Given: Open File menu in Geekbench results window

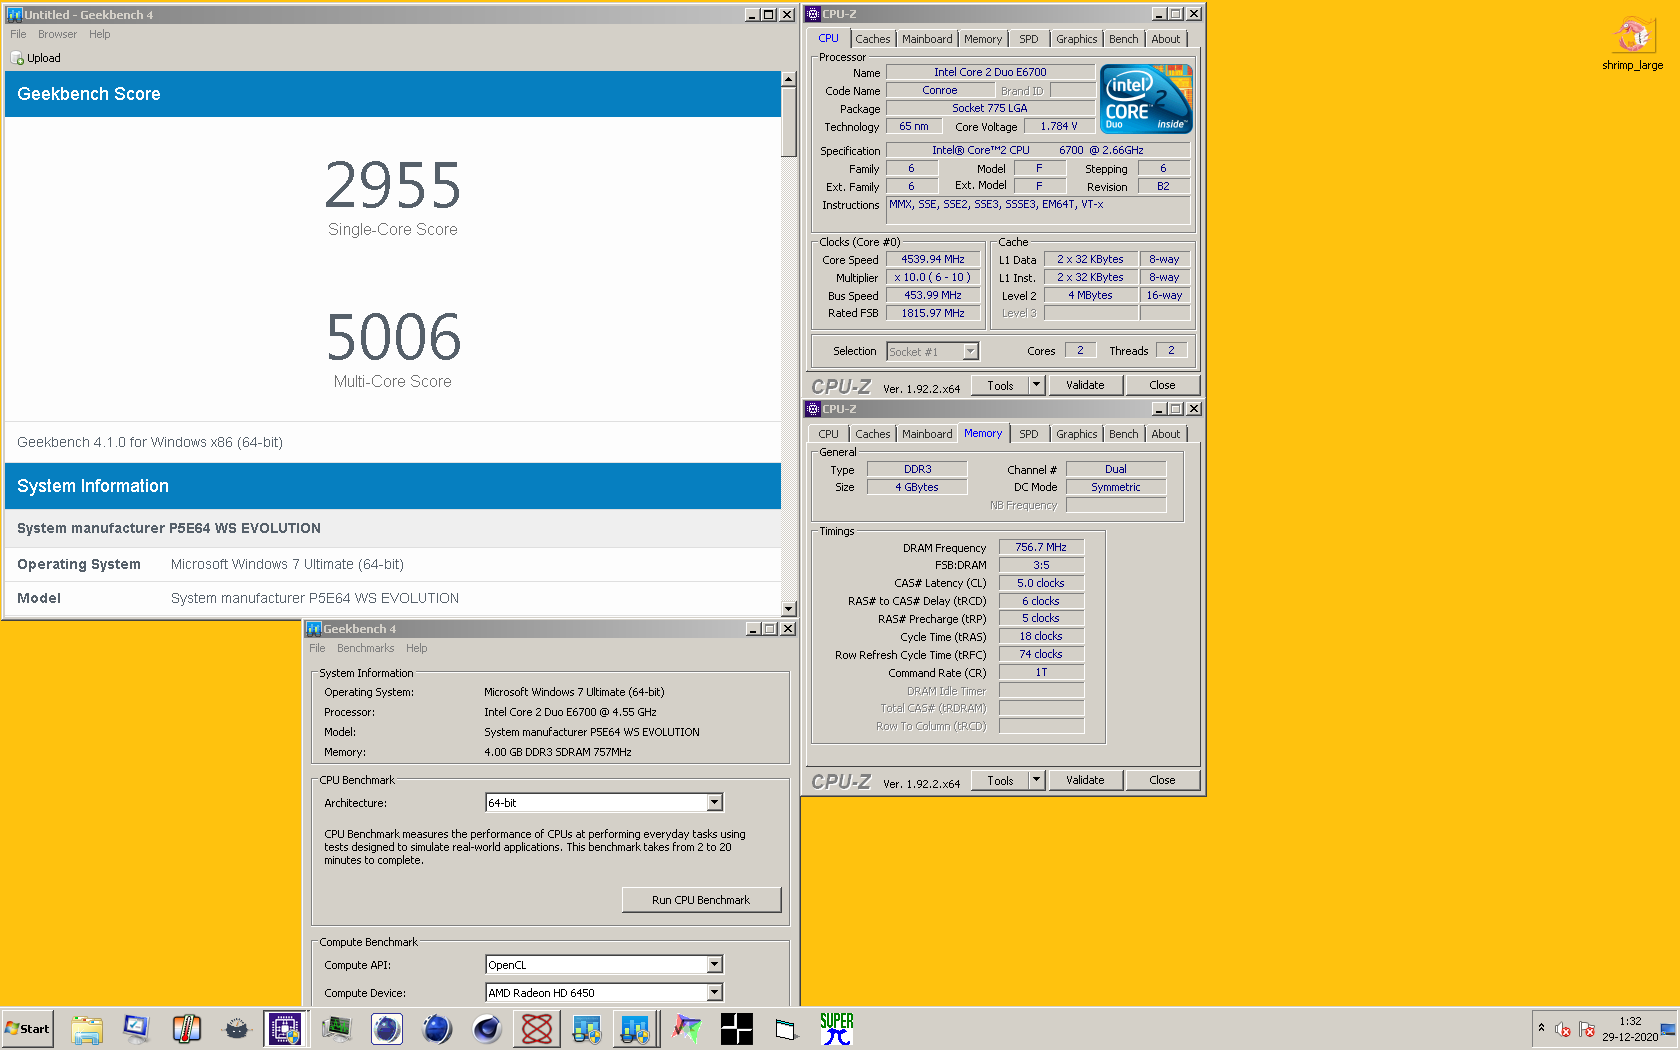Looking at the screenshot, I should 18,34.
